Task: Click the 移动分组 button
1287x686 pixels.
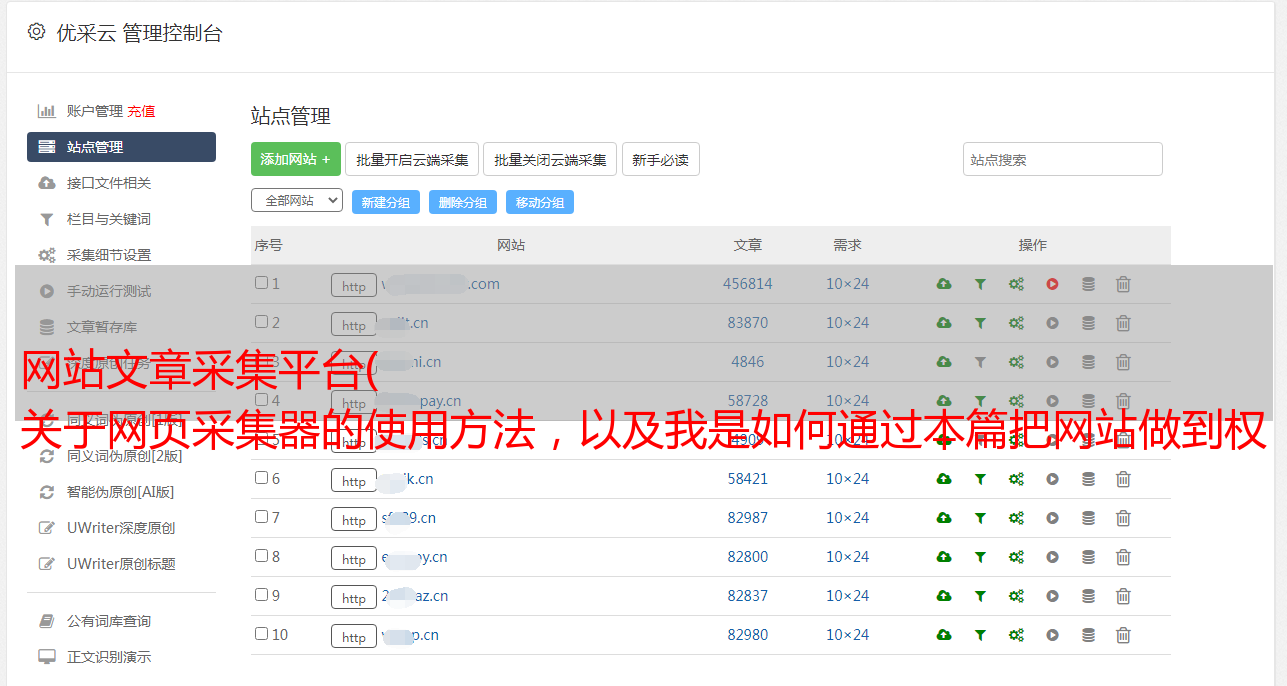Action: 540,202
